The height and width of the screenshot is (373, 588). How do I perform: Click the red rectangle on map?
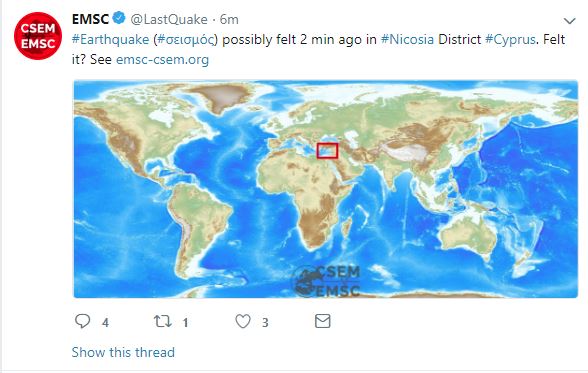[x=327, y=151]
